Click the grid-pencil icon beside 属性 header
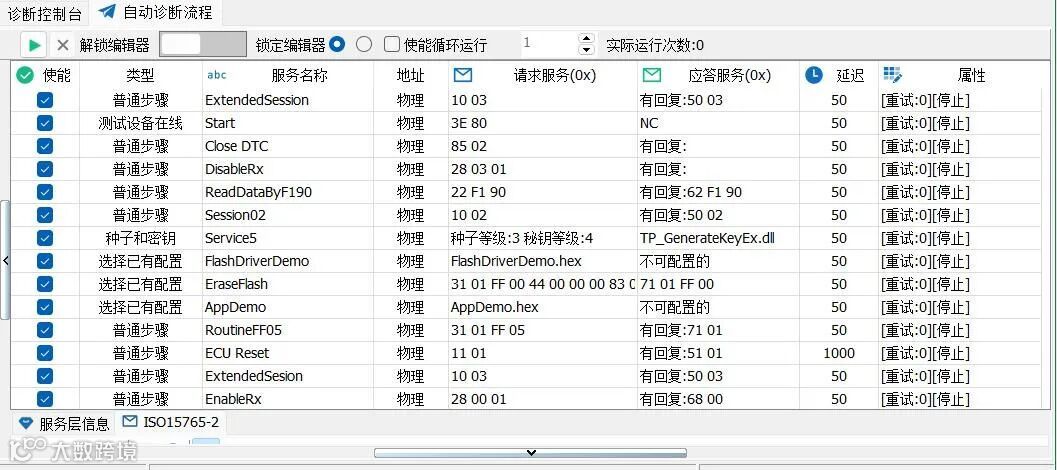1057x470 pixels. [x=893, y=75]
